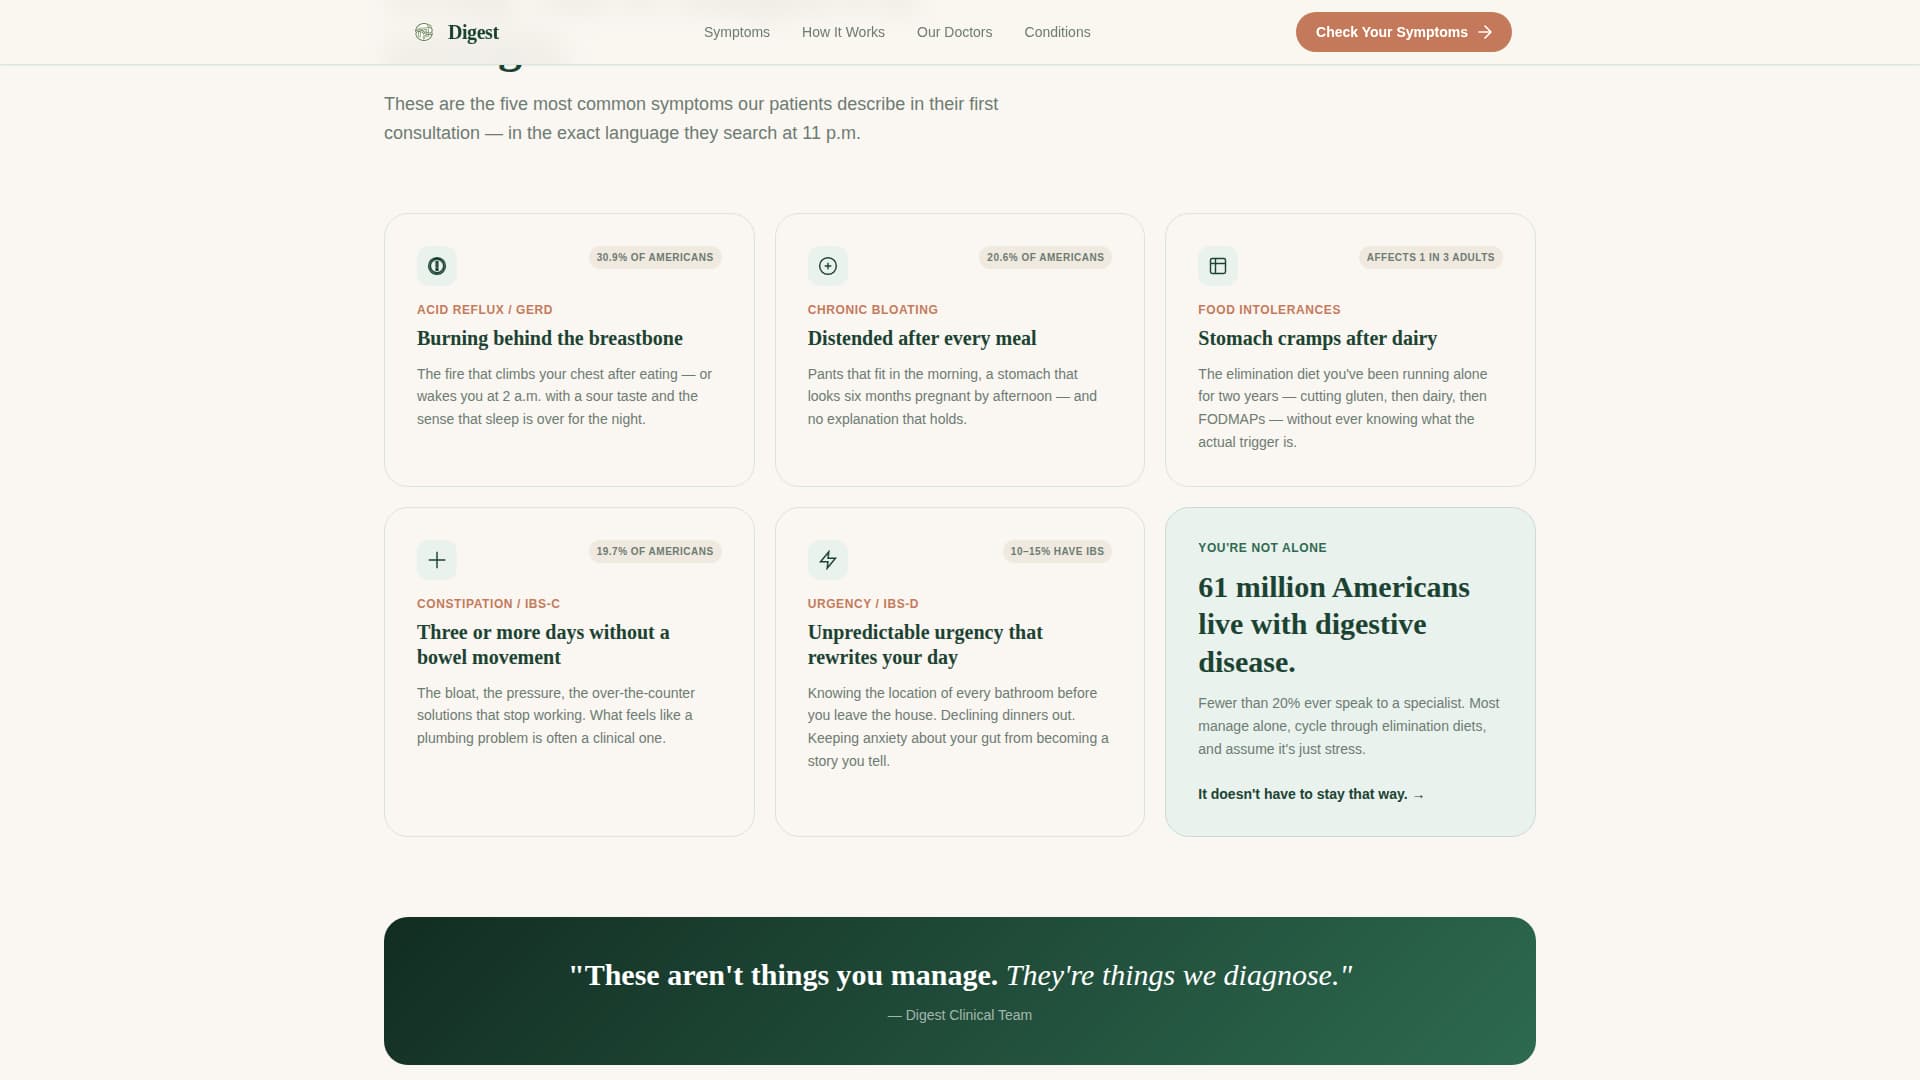Click the arrow inside Check Your Symptoms button

pyautogui.click(x=1485, y=31)
